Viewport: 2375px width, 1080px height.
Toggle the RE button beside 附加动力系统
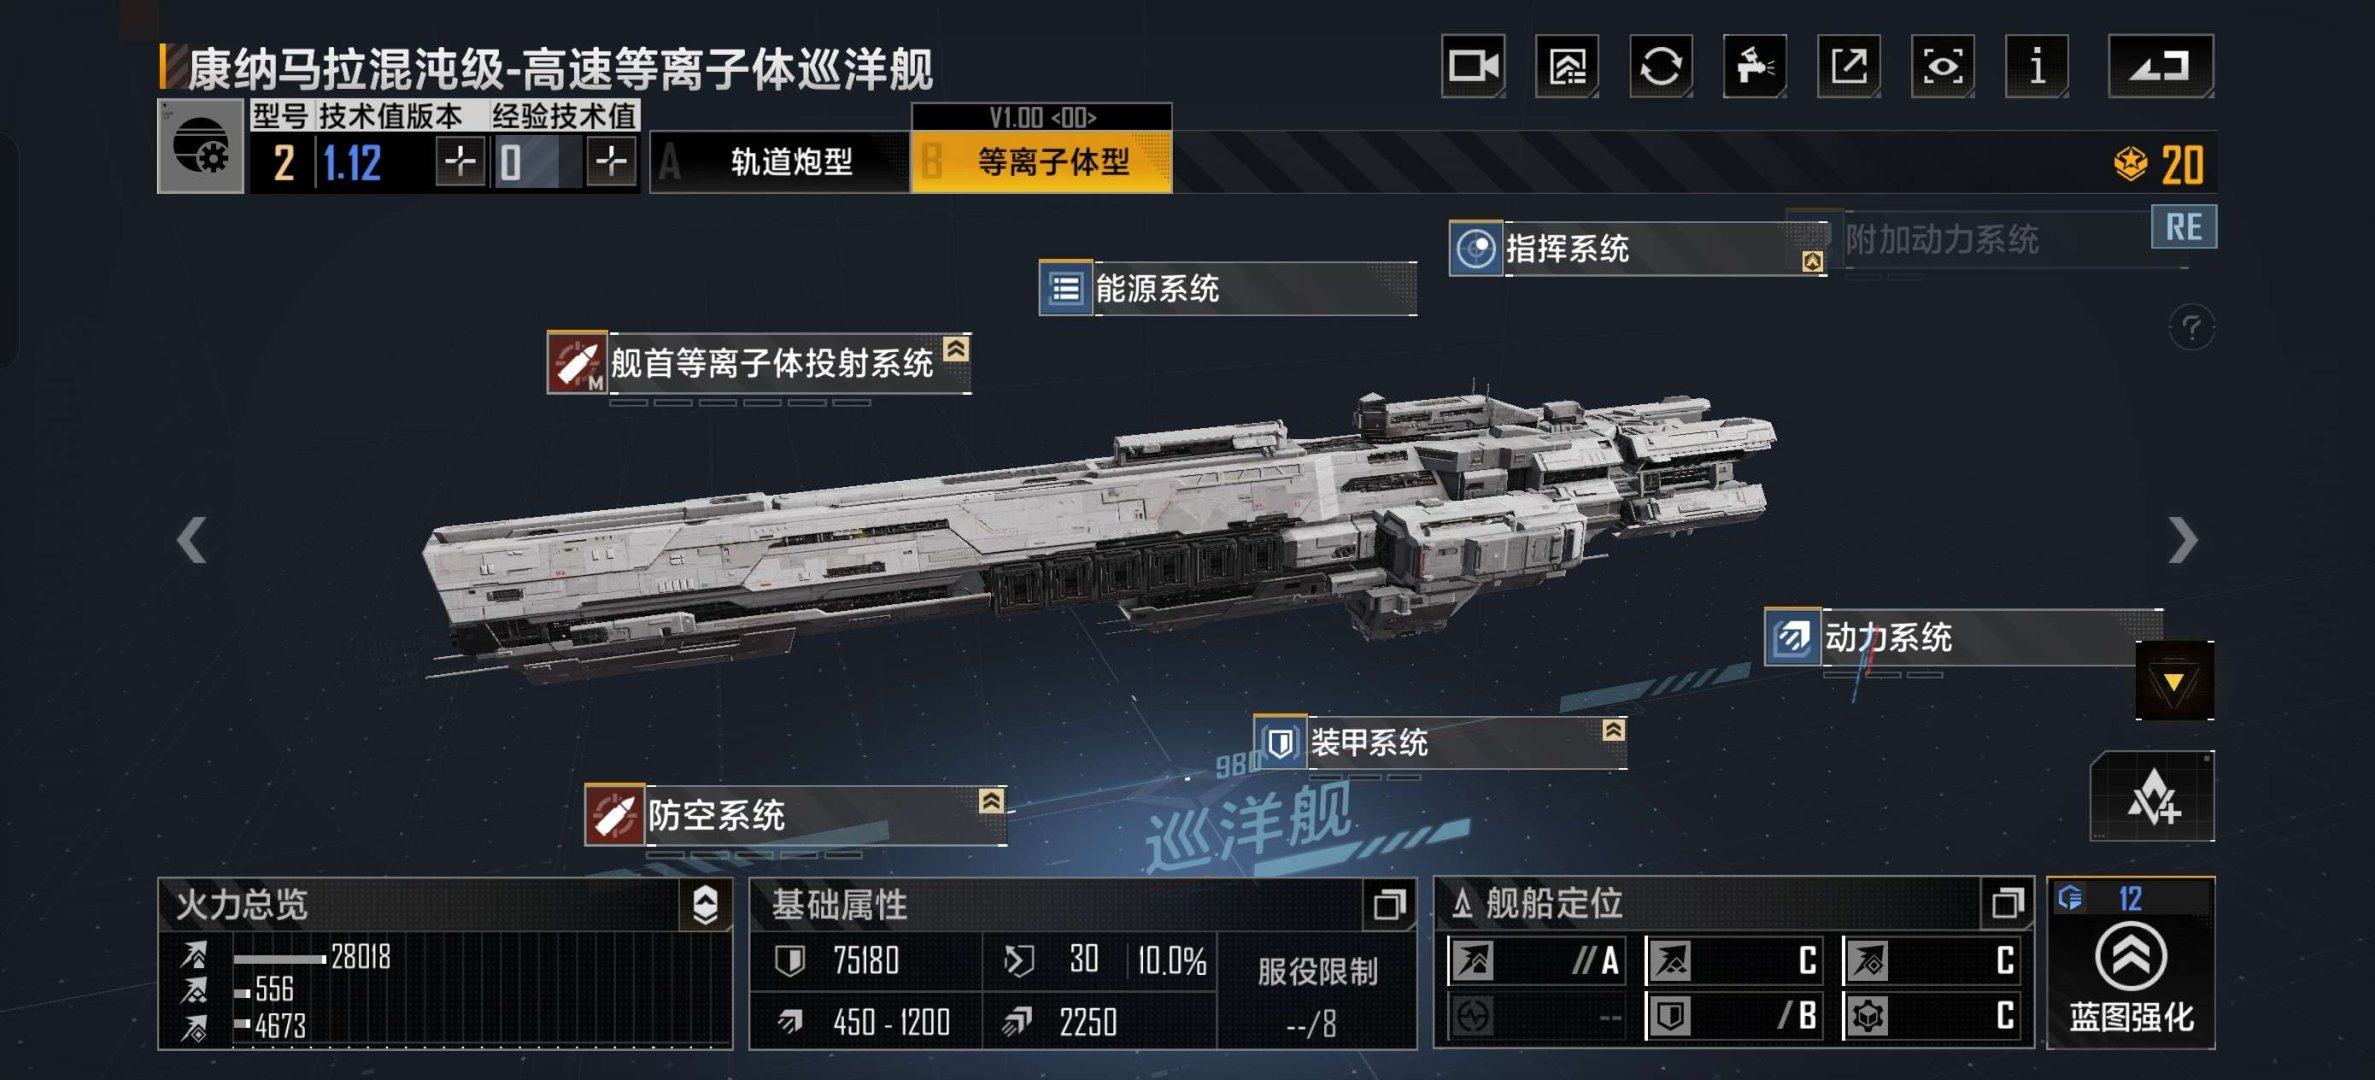pyautogui.click(x=2184, y=227)
